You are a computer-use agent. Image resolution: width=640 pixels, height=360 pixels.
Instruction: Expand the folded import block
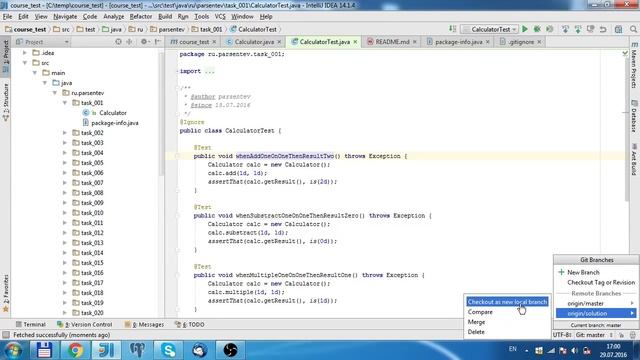(209, 71)
